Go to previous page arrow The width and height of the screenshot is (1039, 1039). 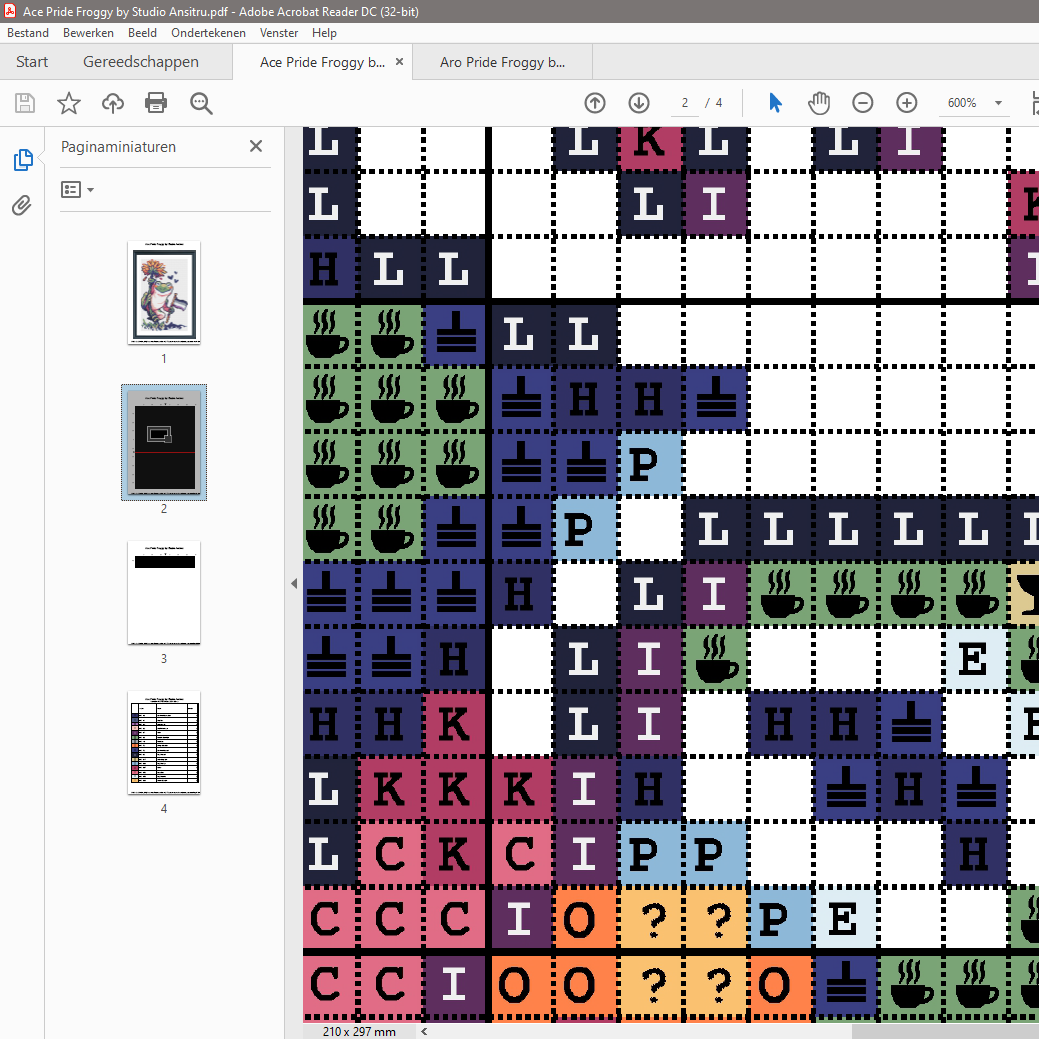tap(595, 103)
